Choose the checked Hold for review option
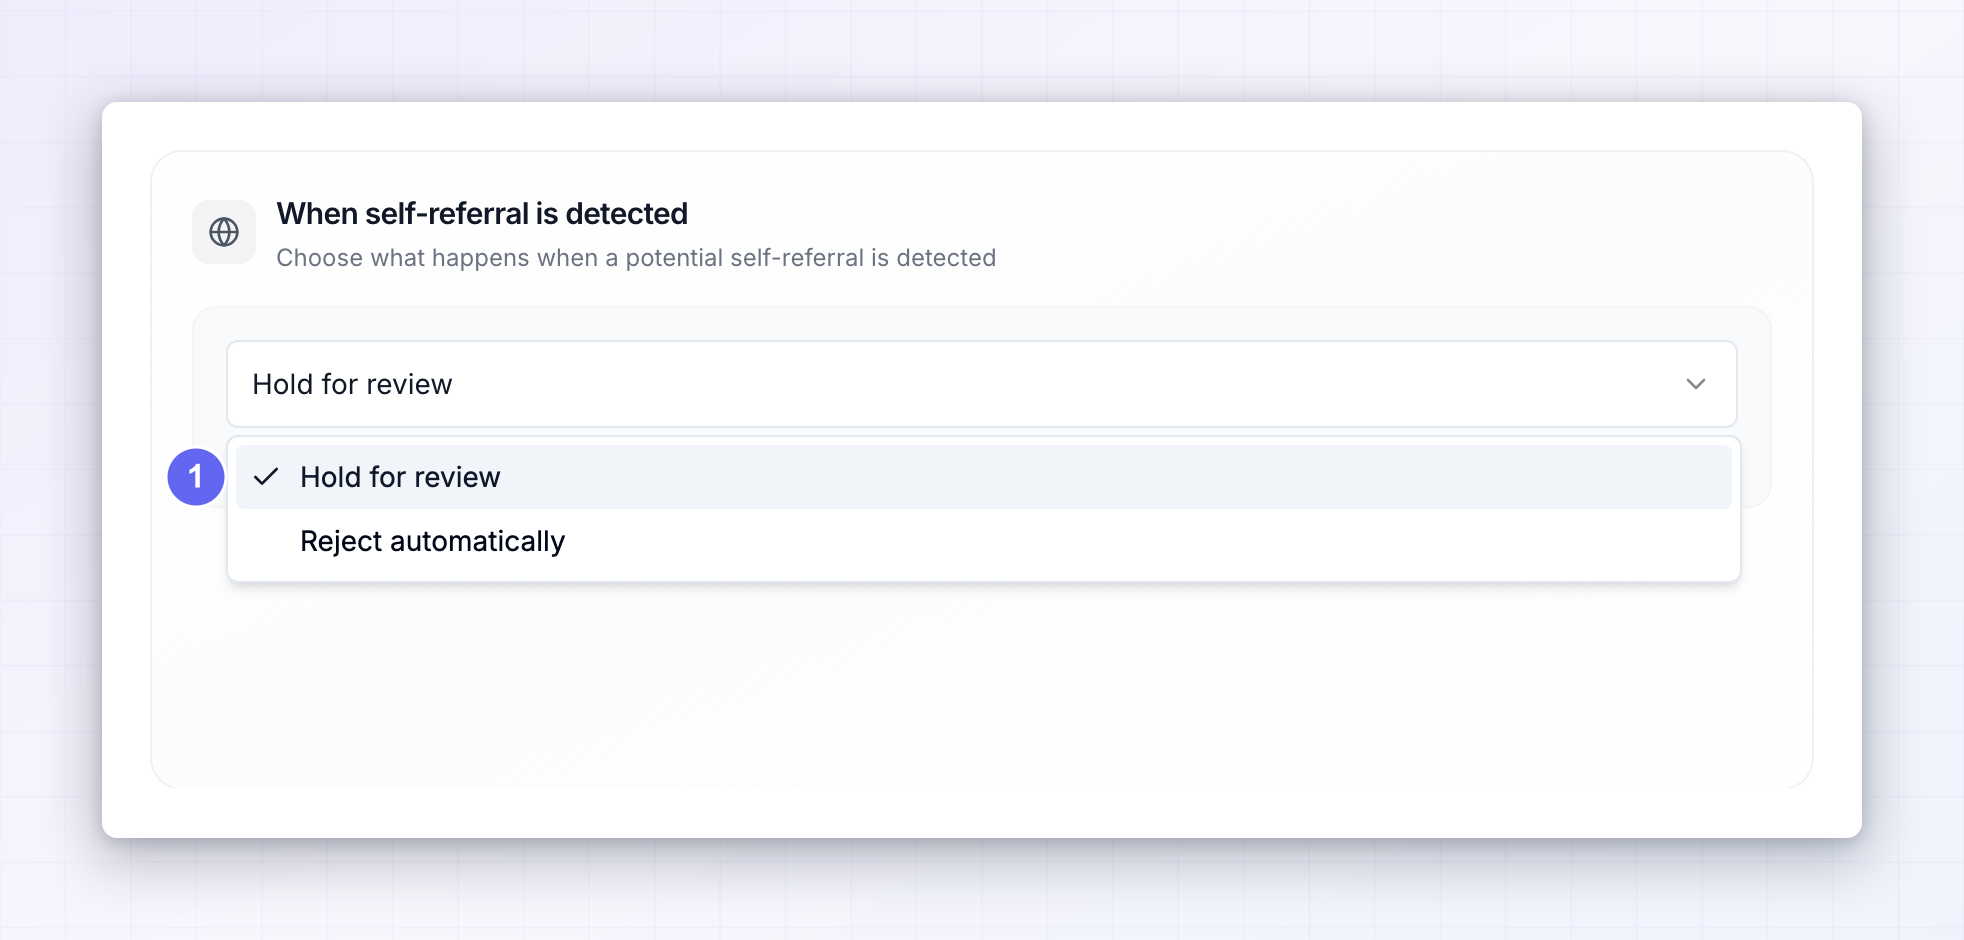 point(984,477)
